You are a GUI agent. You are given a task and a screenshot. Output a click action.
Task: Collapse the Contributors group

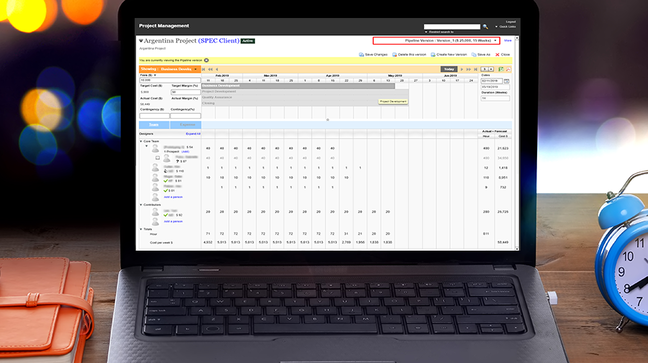coord(141,205)
